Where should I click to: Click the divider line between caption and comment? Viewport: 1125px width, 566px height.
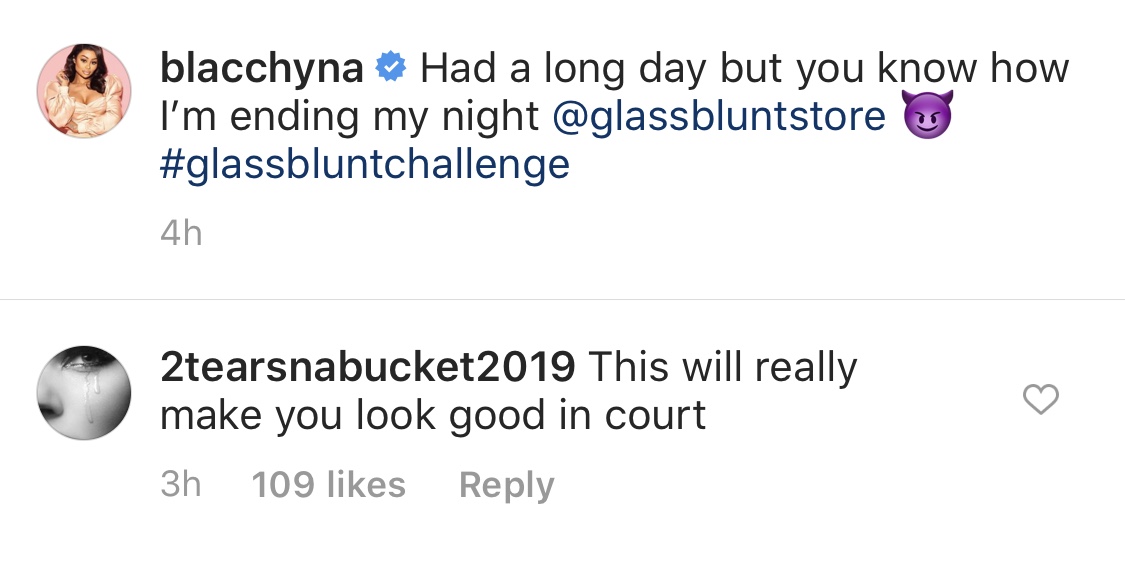[x=562, y=299]
